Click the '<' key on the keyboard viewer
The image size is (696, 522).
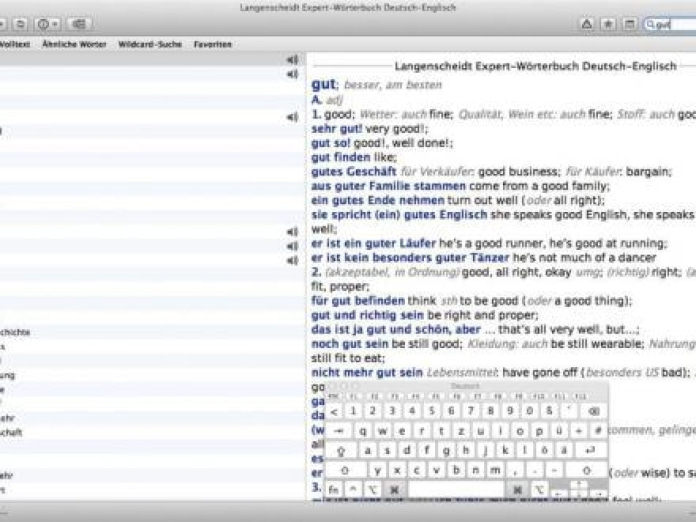coord(334,411)
